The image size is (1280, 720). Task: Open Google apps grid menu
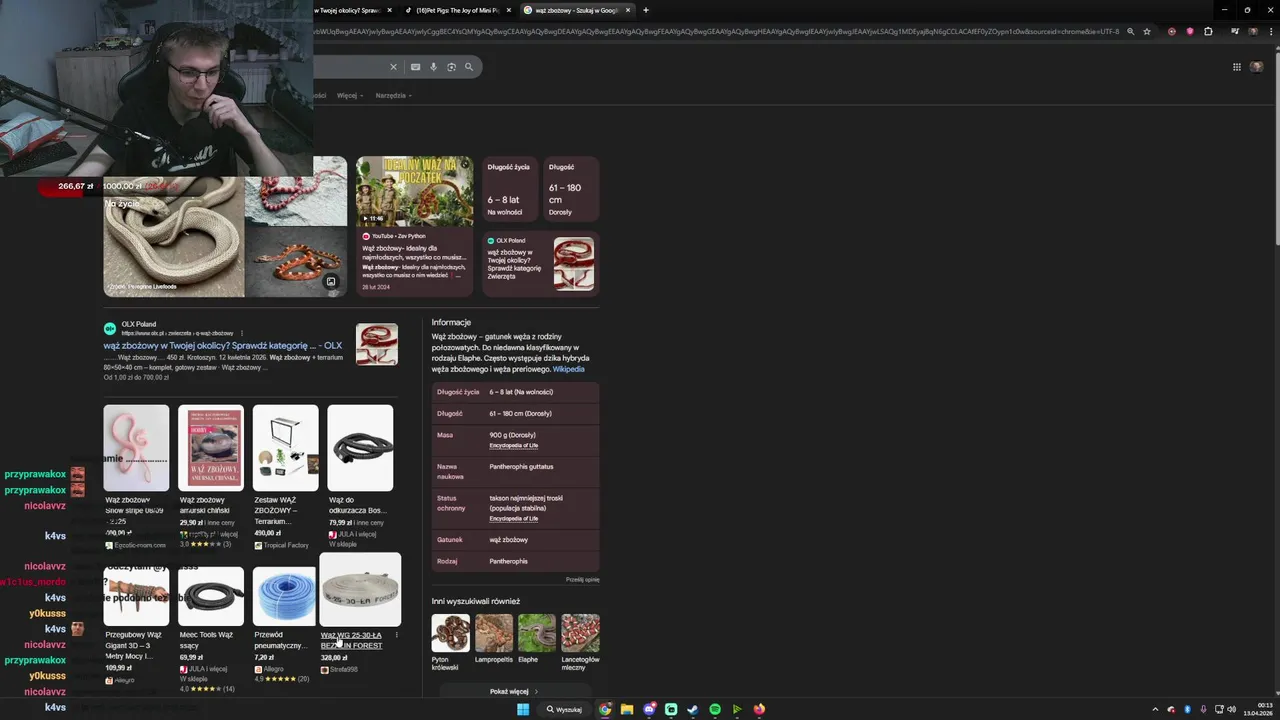tap(1237, 67)
